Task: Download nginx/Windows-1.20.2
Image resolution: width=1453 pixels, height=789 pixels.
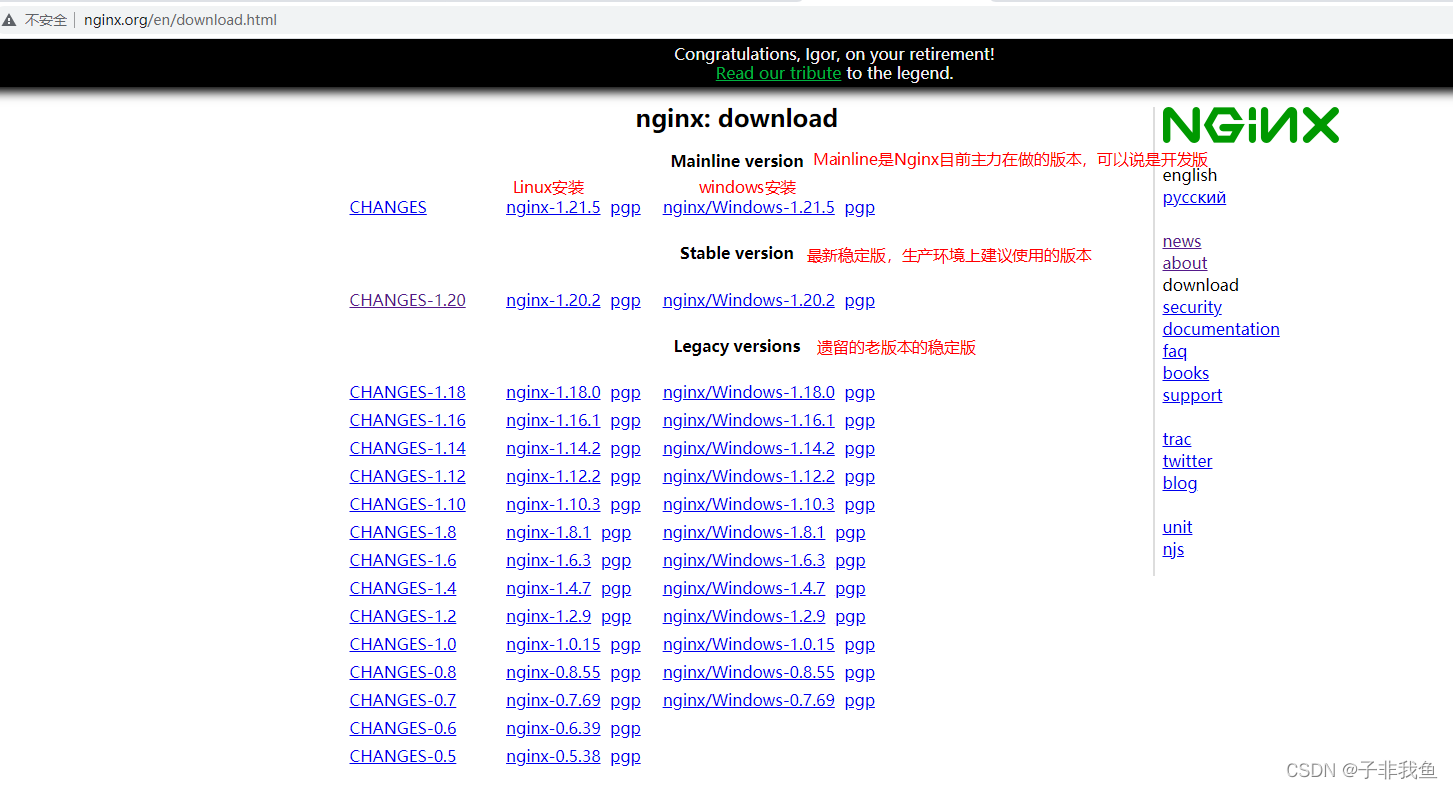Action: click(748, 300)
